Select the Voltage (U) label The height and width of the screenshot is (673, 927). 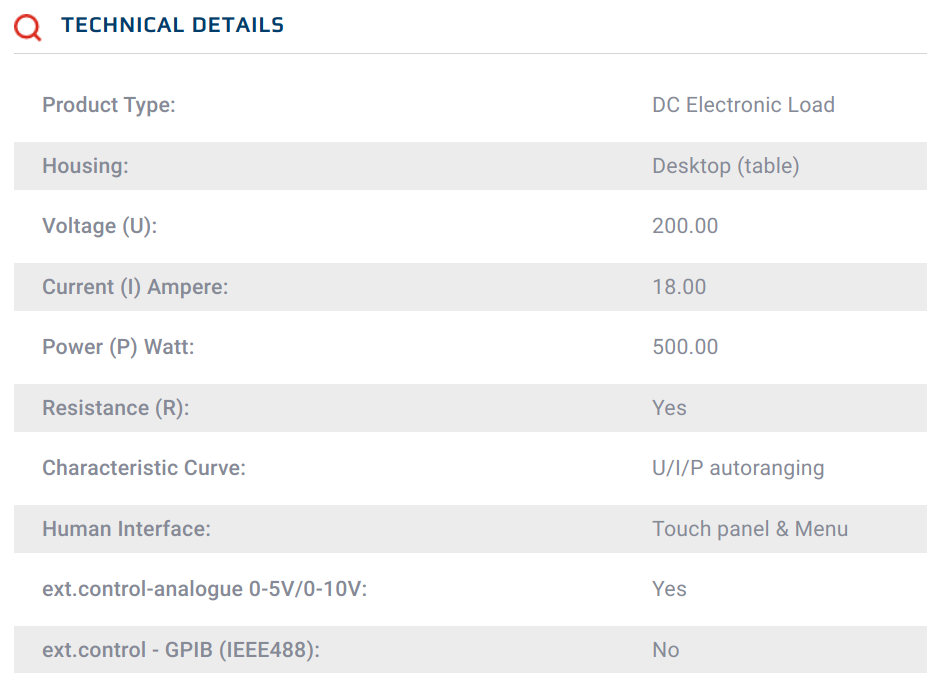(100, 226)
